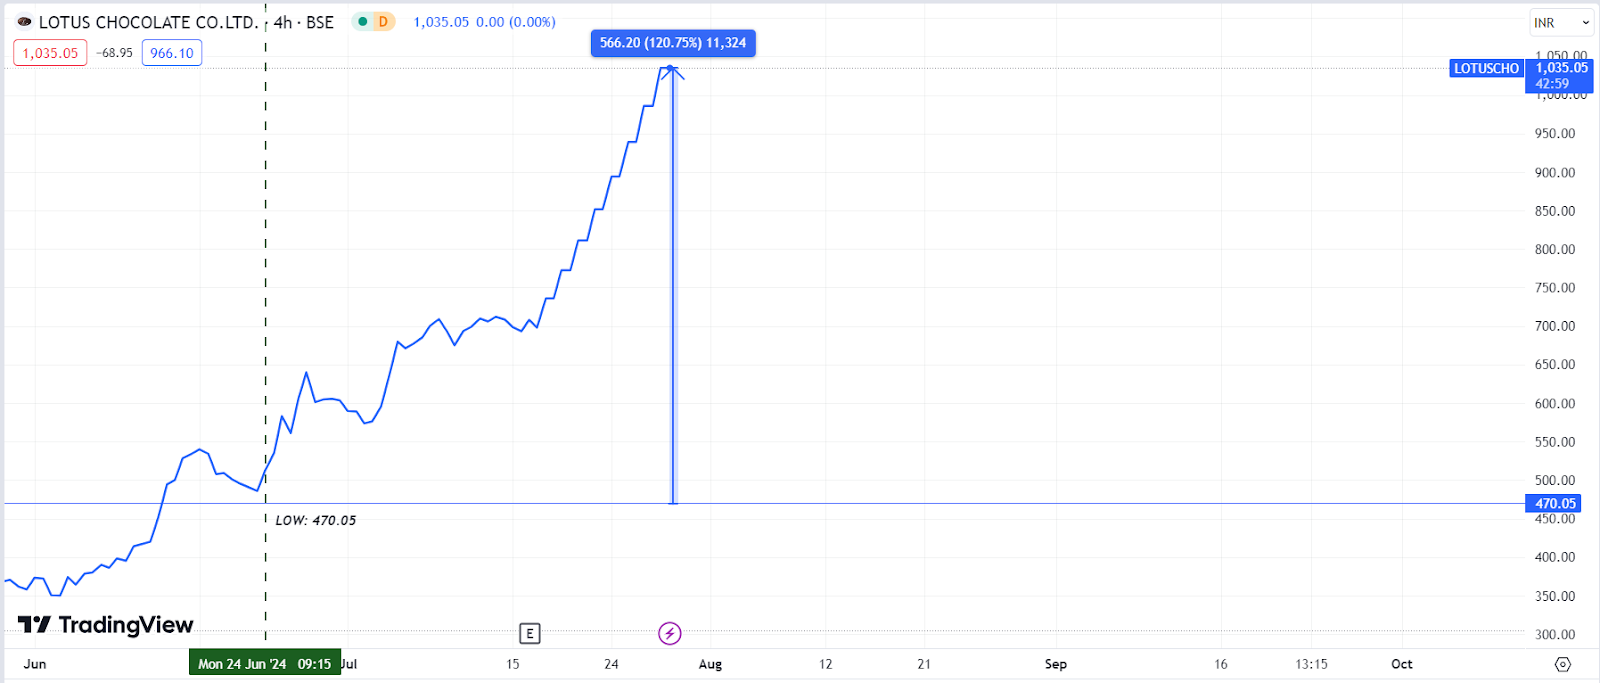Click the purple lightning bolt event icon
Image resolution: width=1600 pixels, height=683 pixels.
(670, 633)
